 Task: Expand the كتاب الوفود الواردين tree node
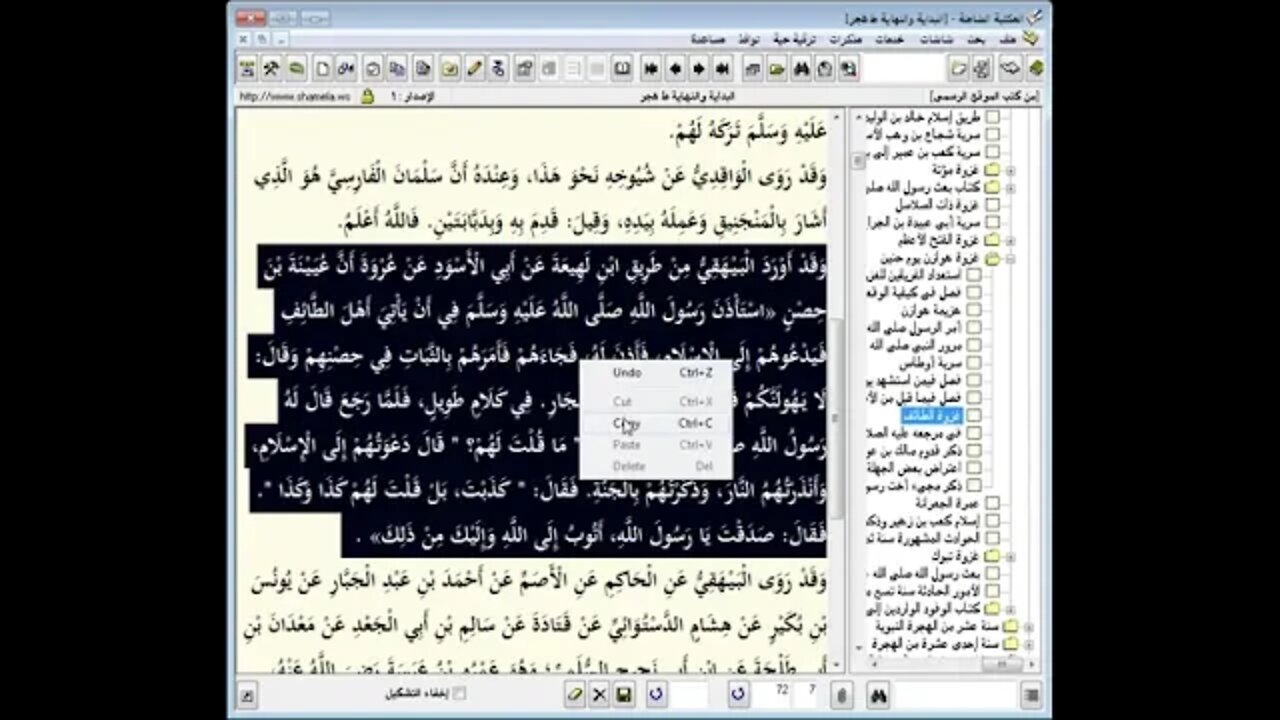click(x=1010, y=609)
